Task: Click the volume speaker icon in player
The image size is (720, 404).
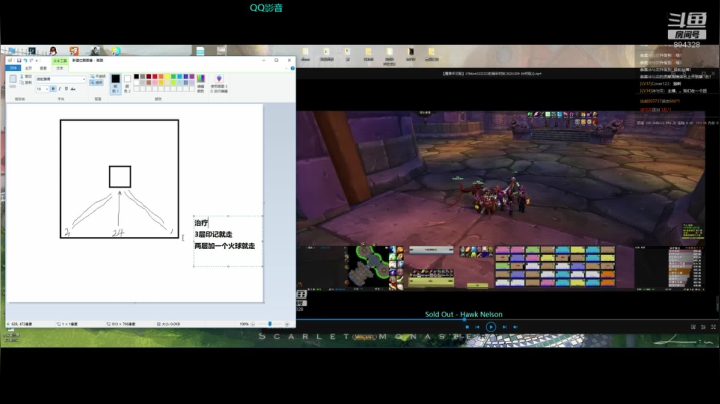Action: coord(515,327)
